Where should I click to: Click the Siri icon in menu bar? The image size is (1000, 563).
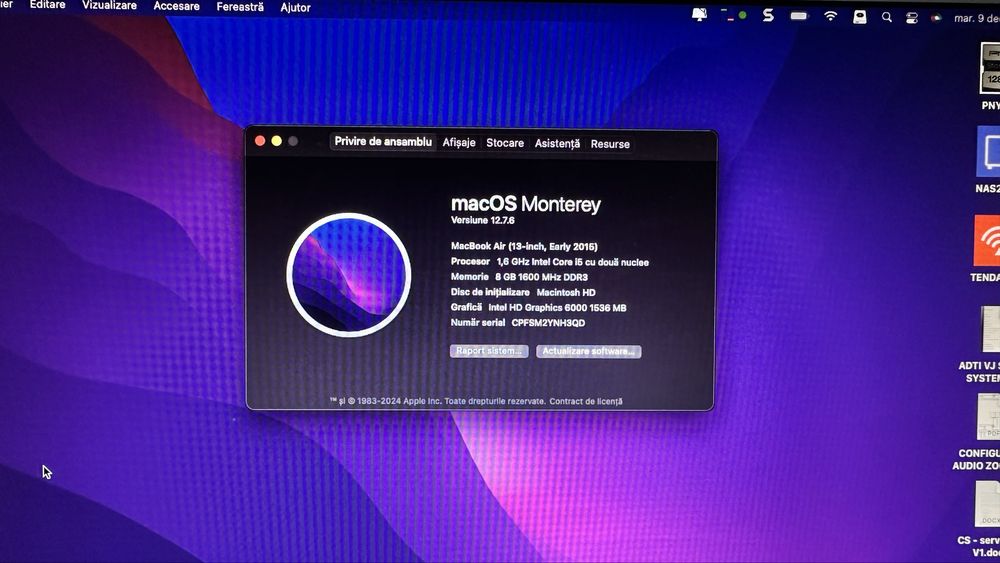(936, 18)
